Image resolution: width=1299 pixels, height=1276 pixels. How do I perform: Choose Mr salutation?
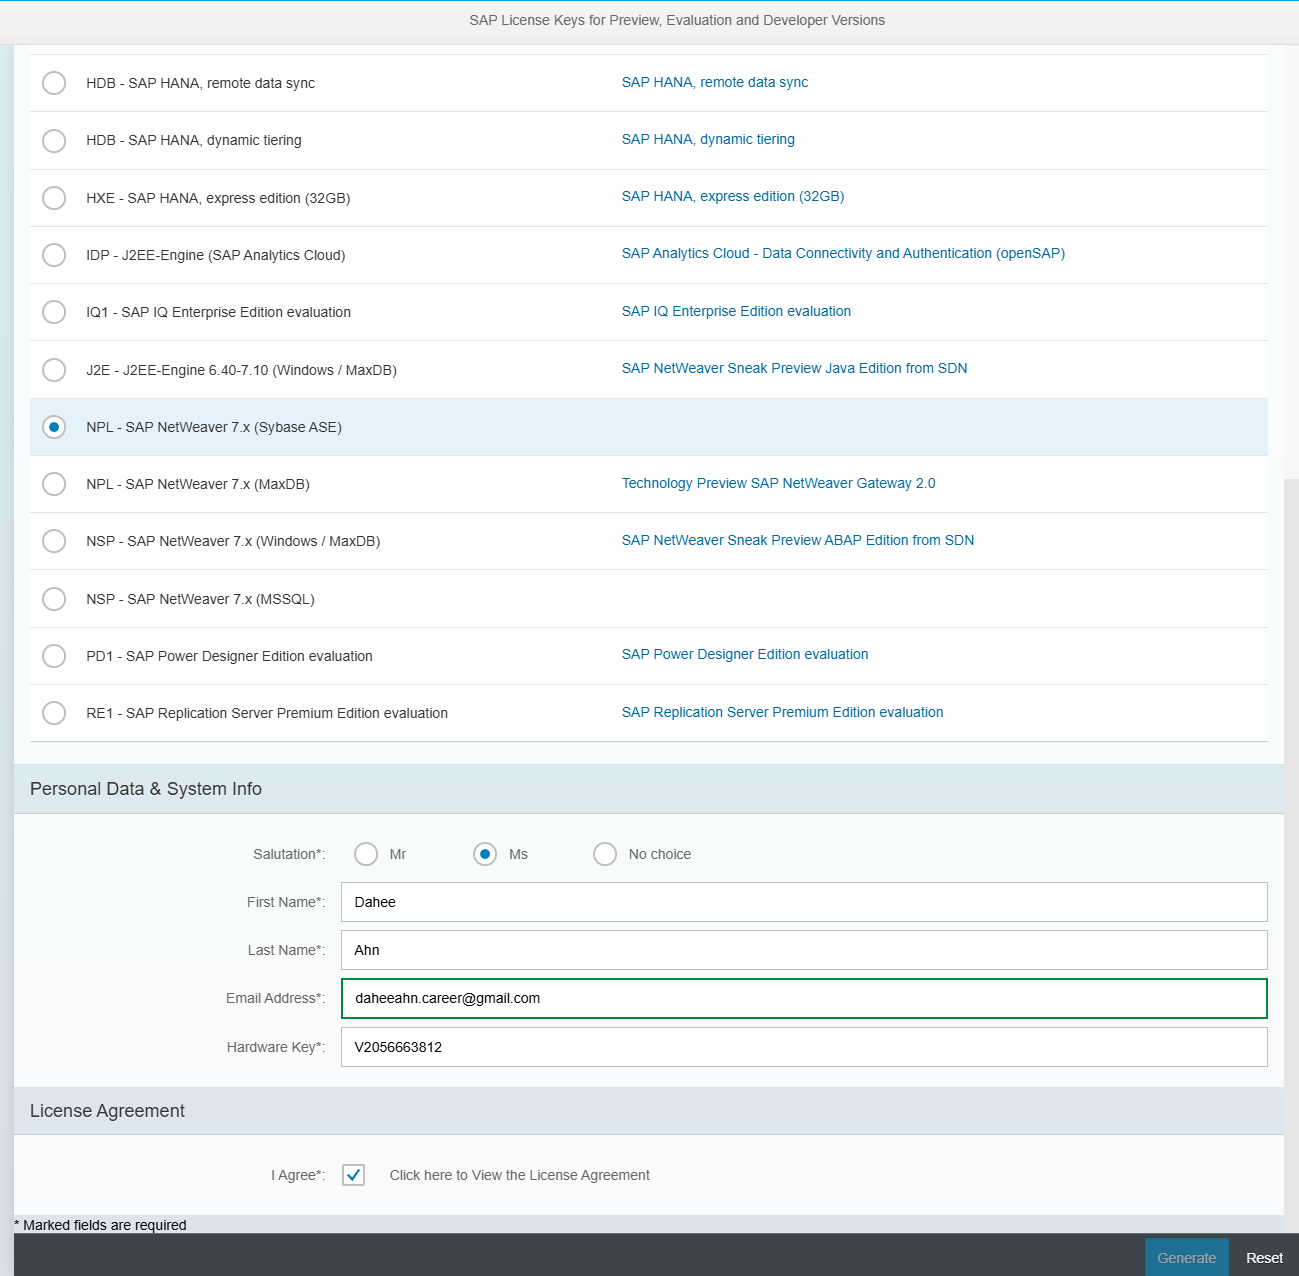366,854
